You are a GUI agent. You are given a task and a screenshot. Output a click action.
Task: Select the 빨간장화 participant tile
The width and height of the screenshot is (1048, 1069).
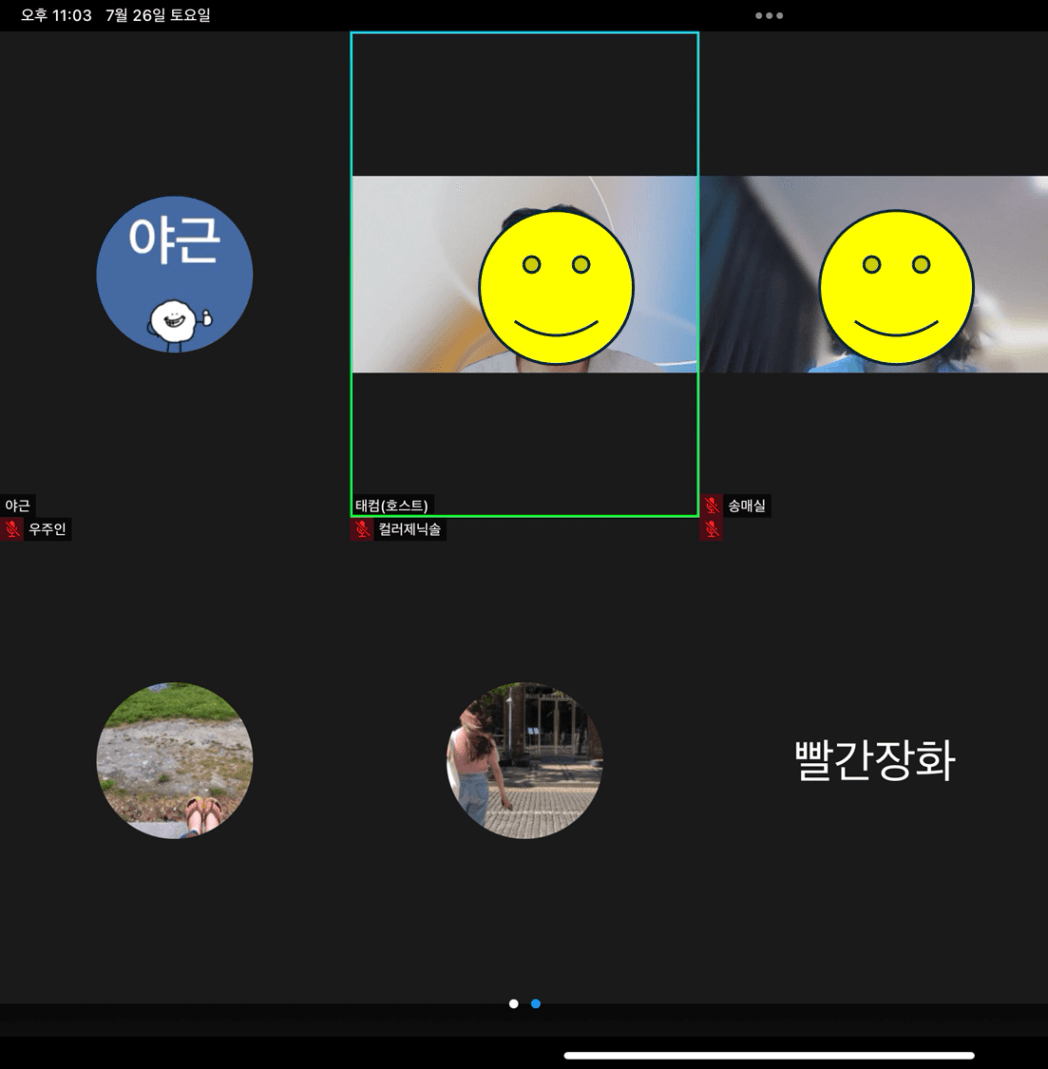(x=874, y=759)
